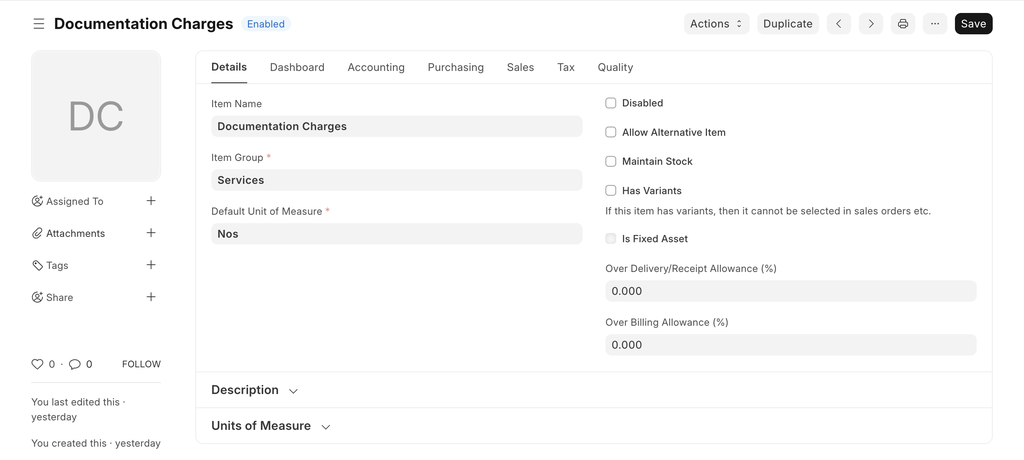Open the Purchasing tab
1024x460 pixels.
(455, 67)
